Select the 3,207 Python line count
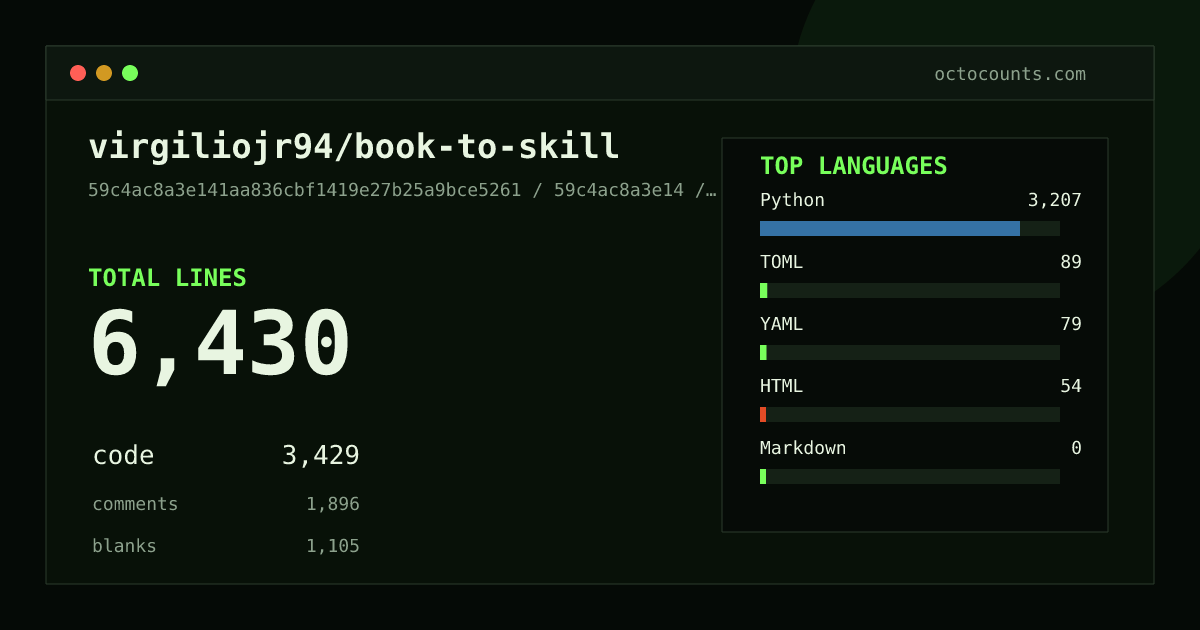 [x=1054, y=200]
